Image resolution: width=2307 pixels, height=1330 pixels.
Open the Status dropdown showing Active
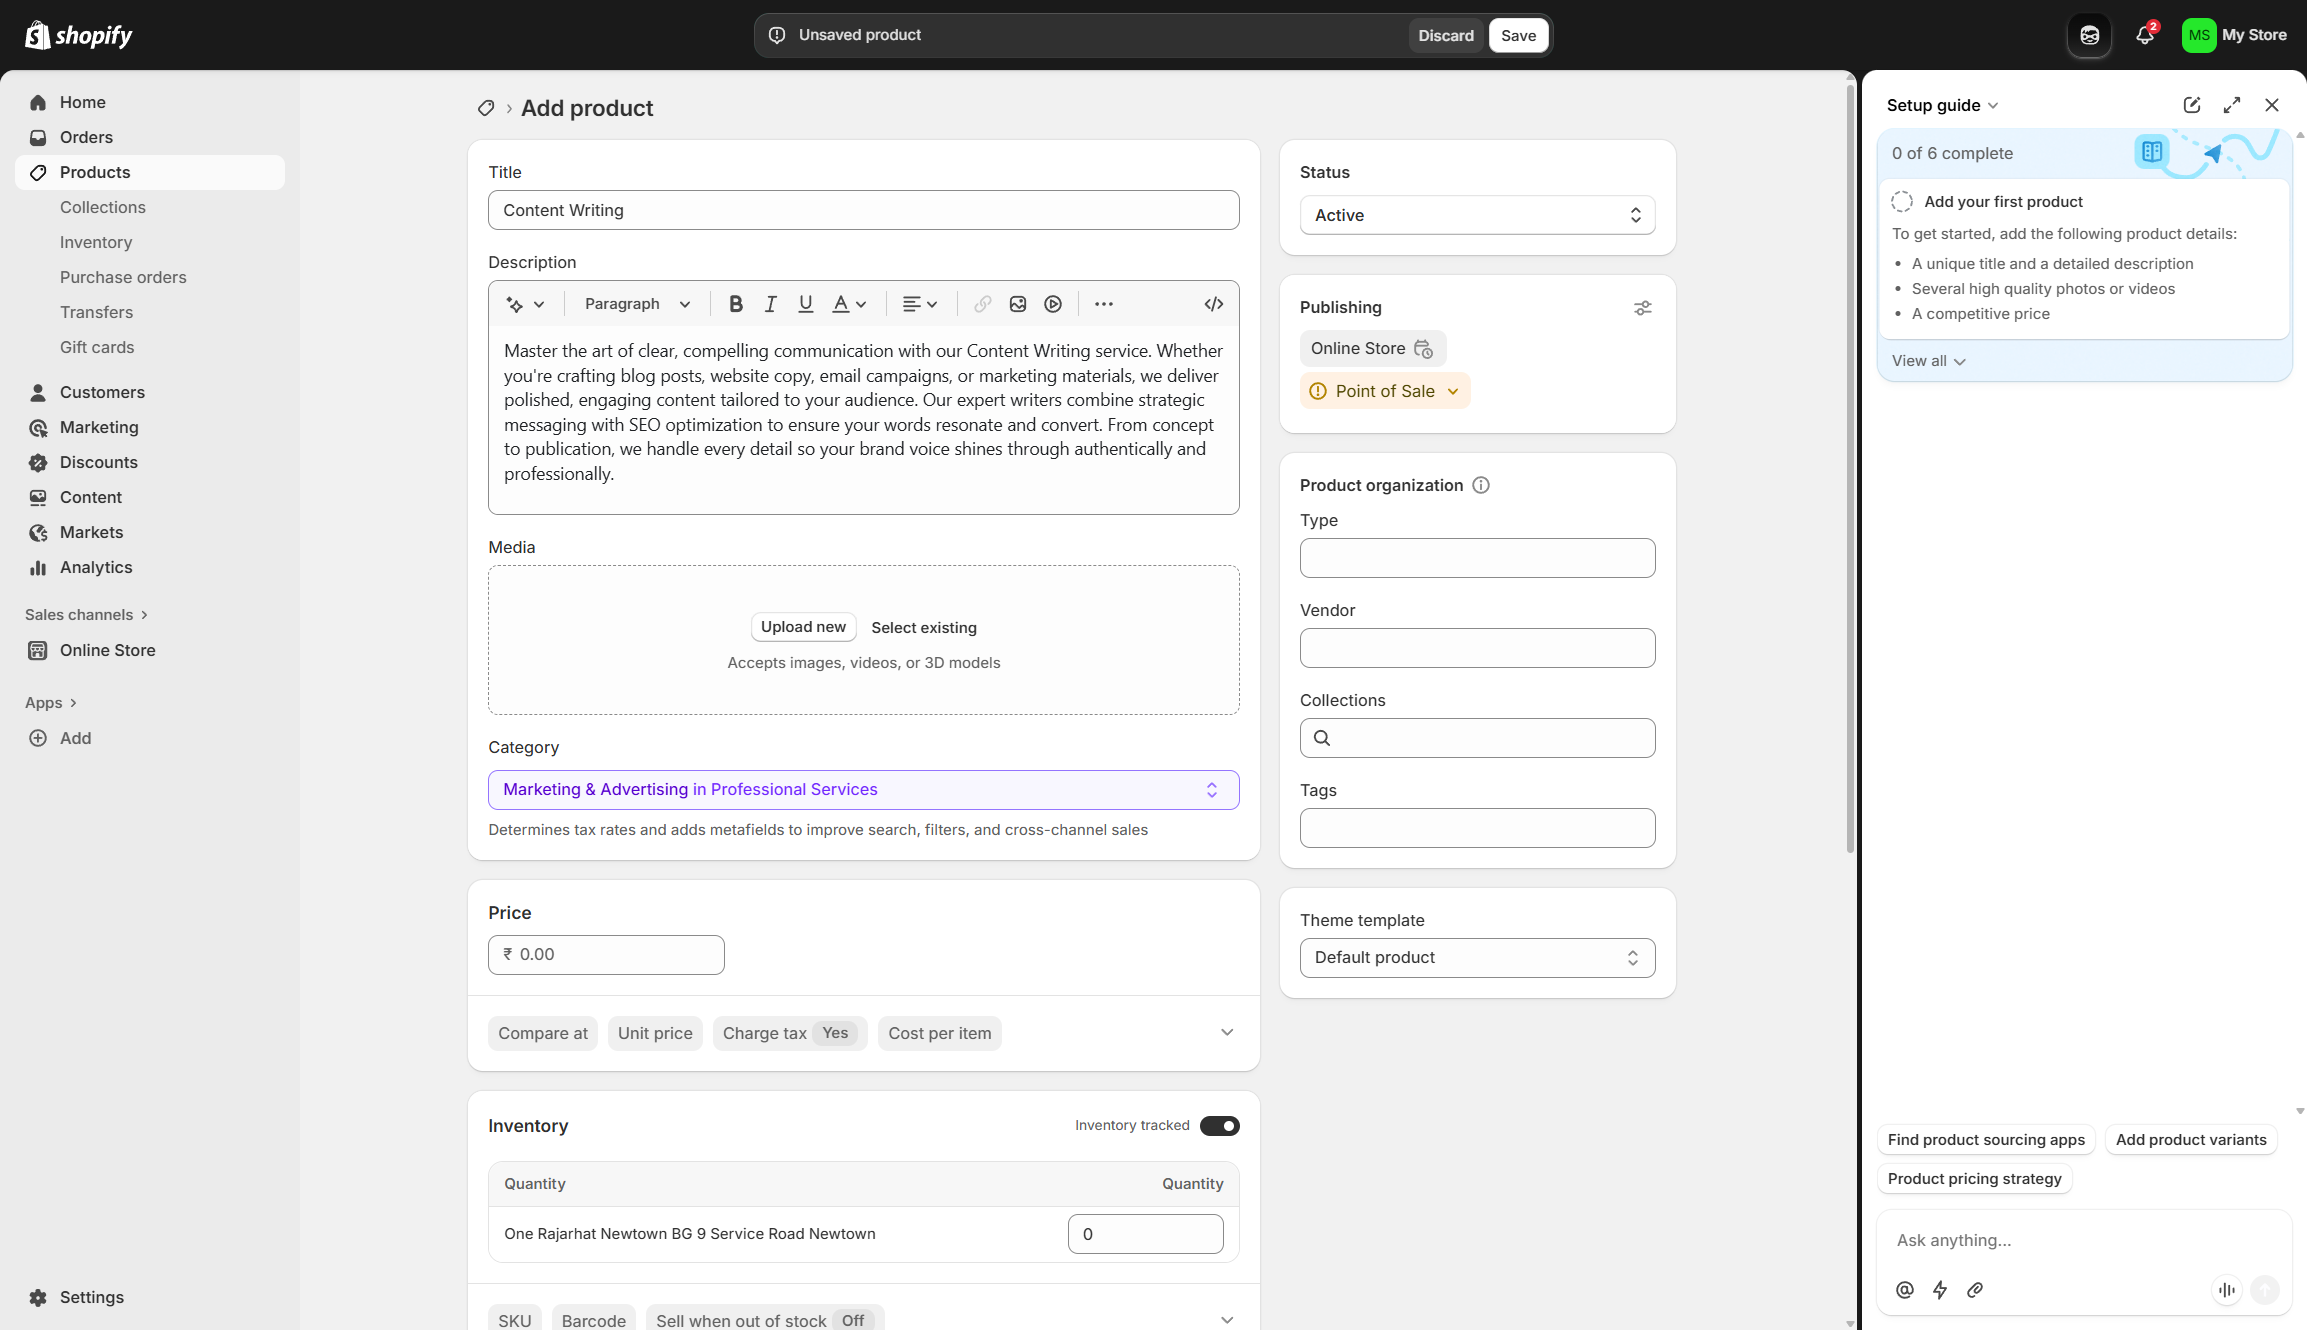[1477, 214]
